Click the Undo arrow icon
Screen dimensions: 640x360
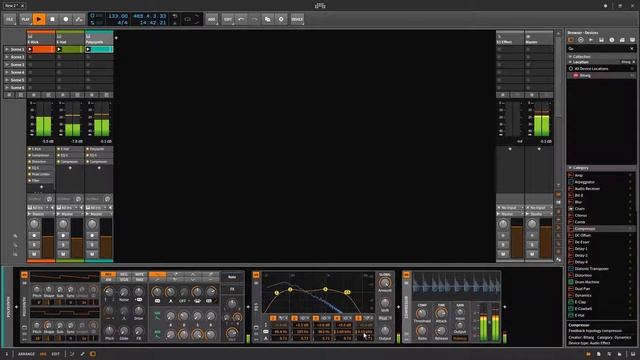(241, 19)
